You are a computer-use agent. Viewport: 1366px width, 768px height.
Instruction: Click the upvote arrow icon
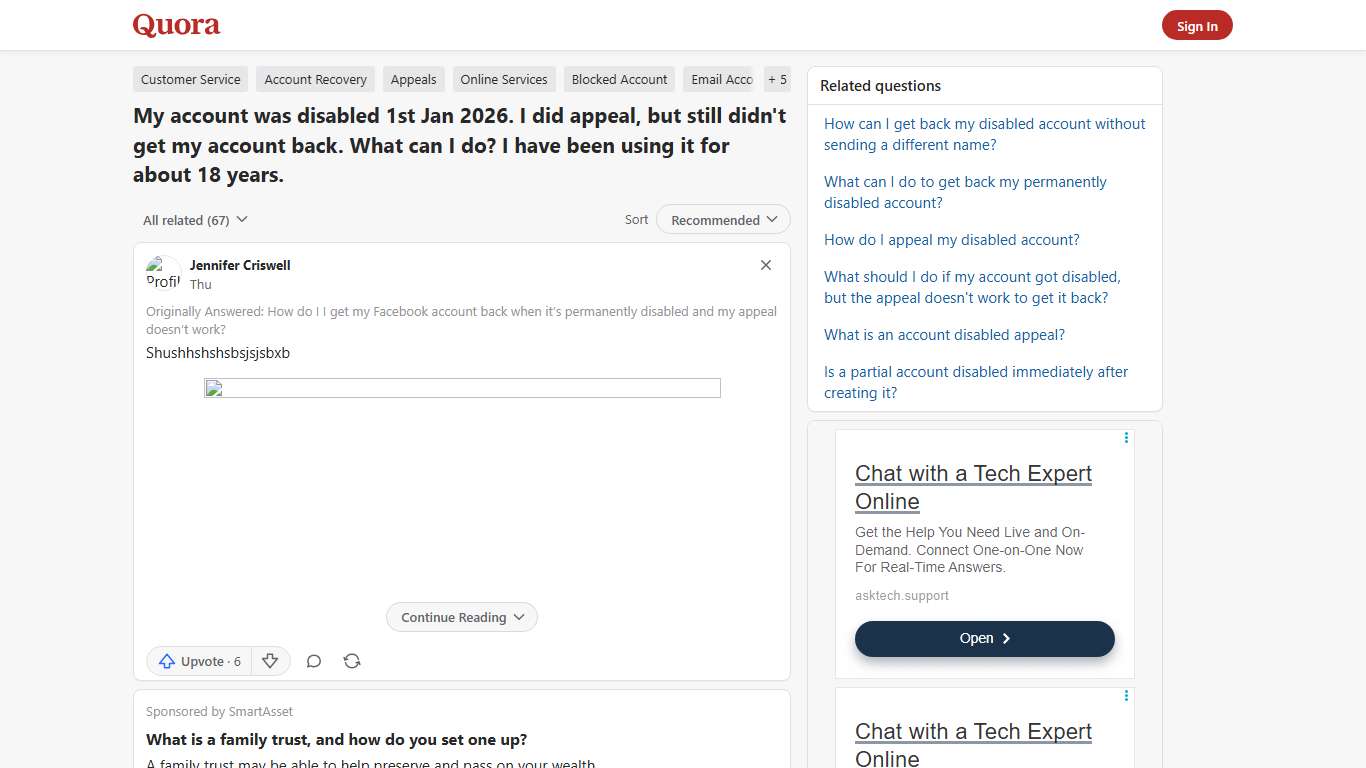(x=167, y=661)
